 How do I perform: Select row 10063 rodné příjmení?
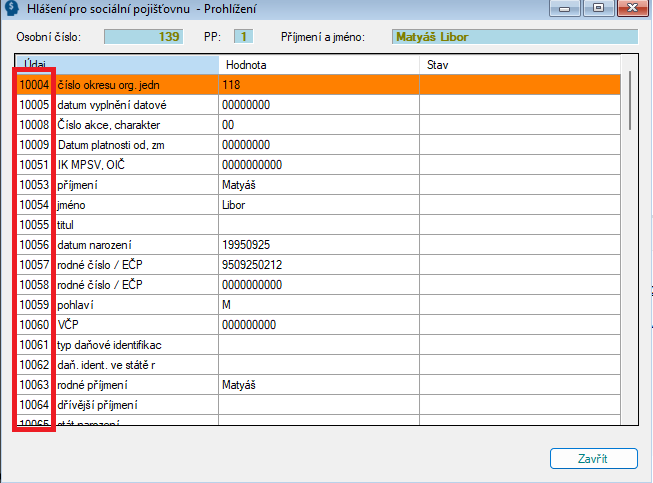(x=318, y=384)
